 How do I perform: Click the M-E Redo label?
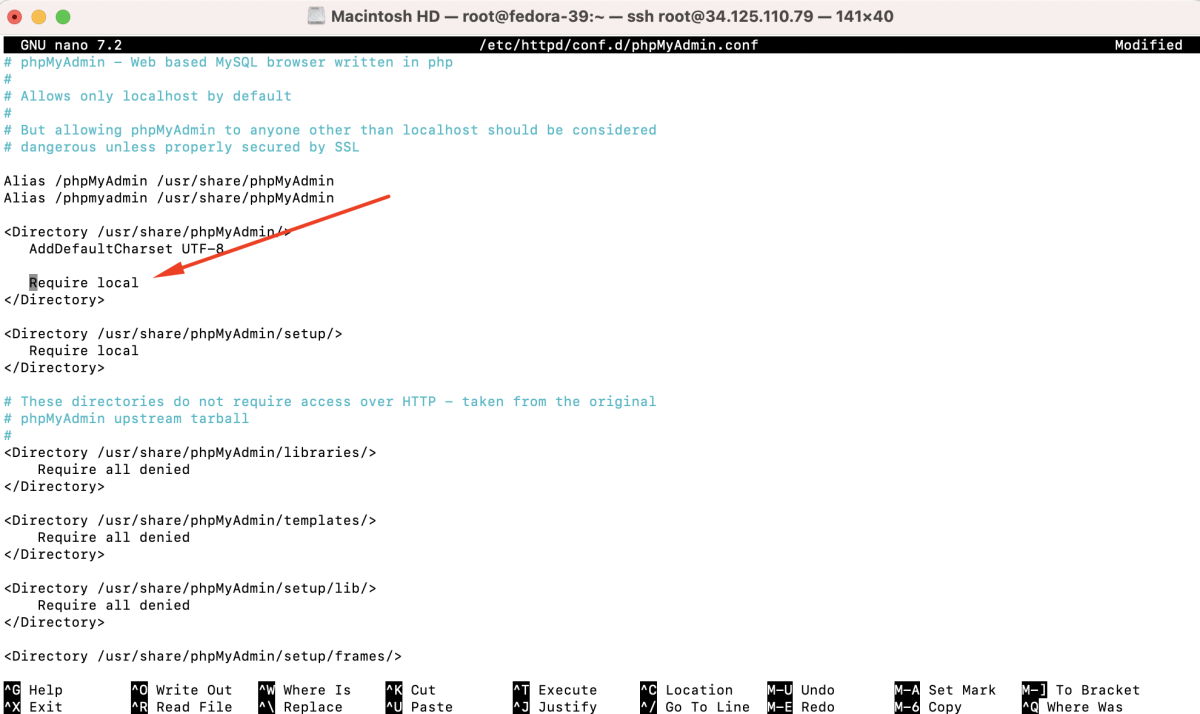click(x=818, y=707)
